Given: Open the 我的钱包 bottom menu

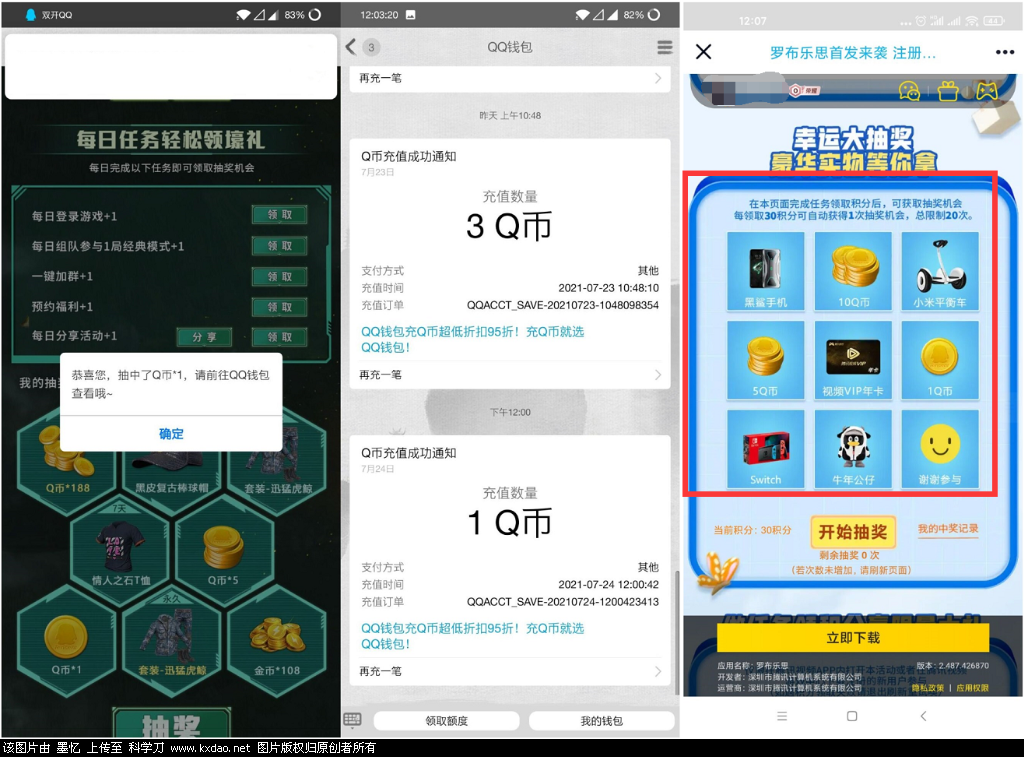Looking at the screenshot, I should coord(601,721).
